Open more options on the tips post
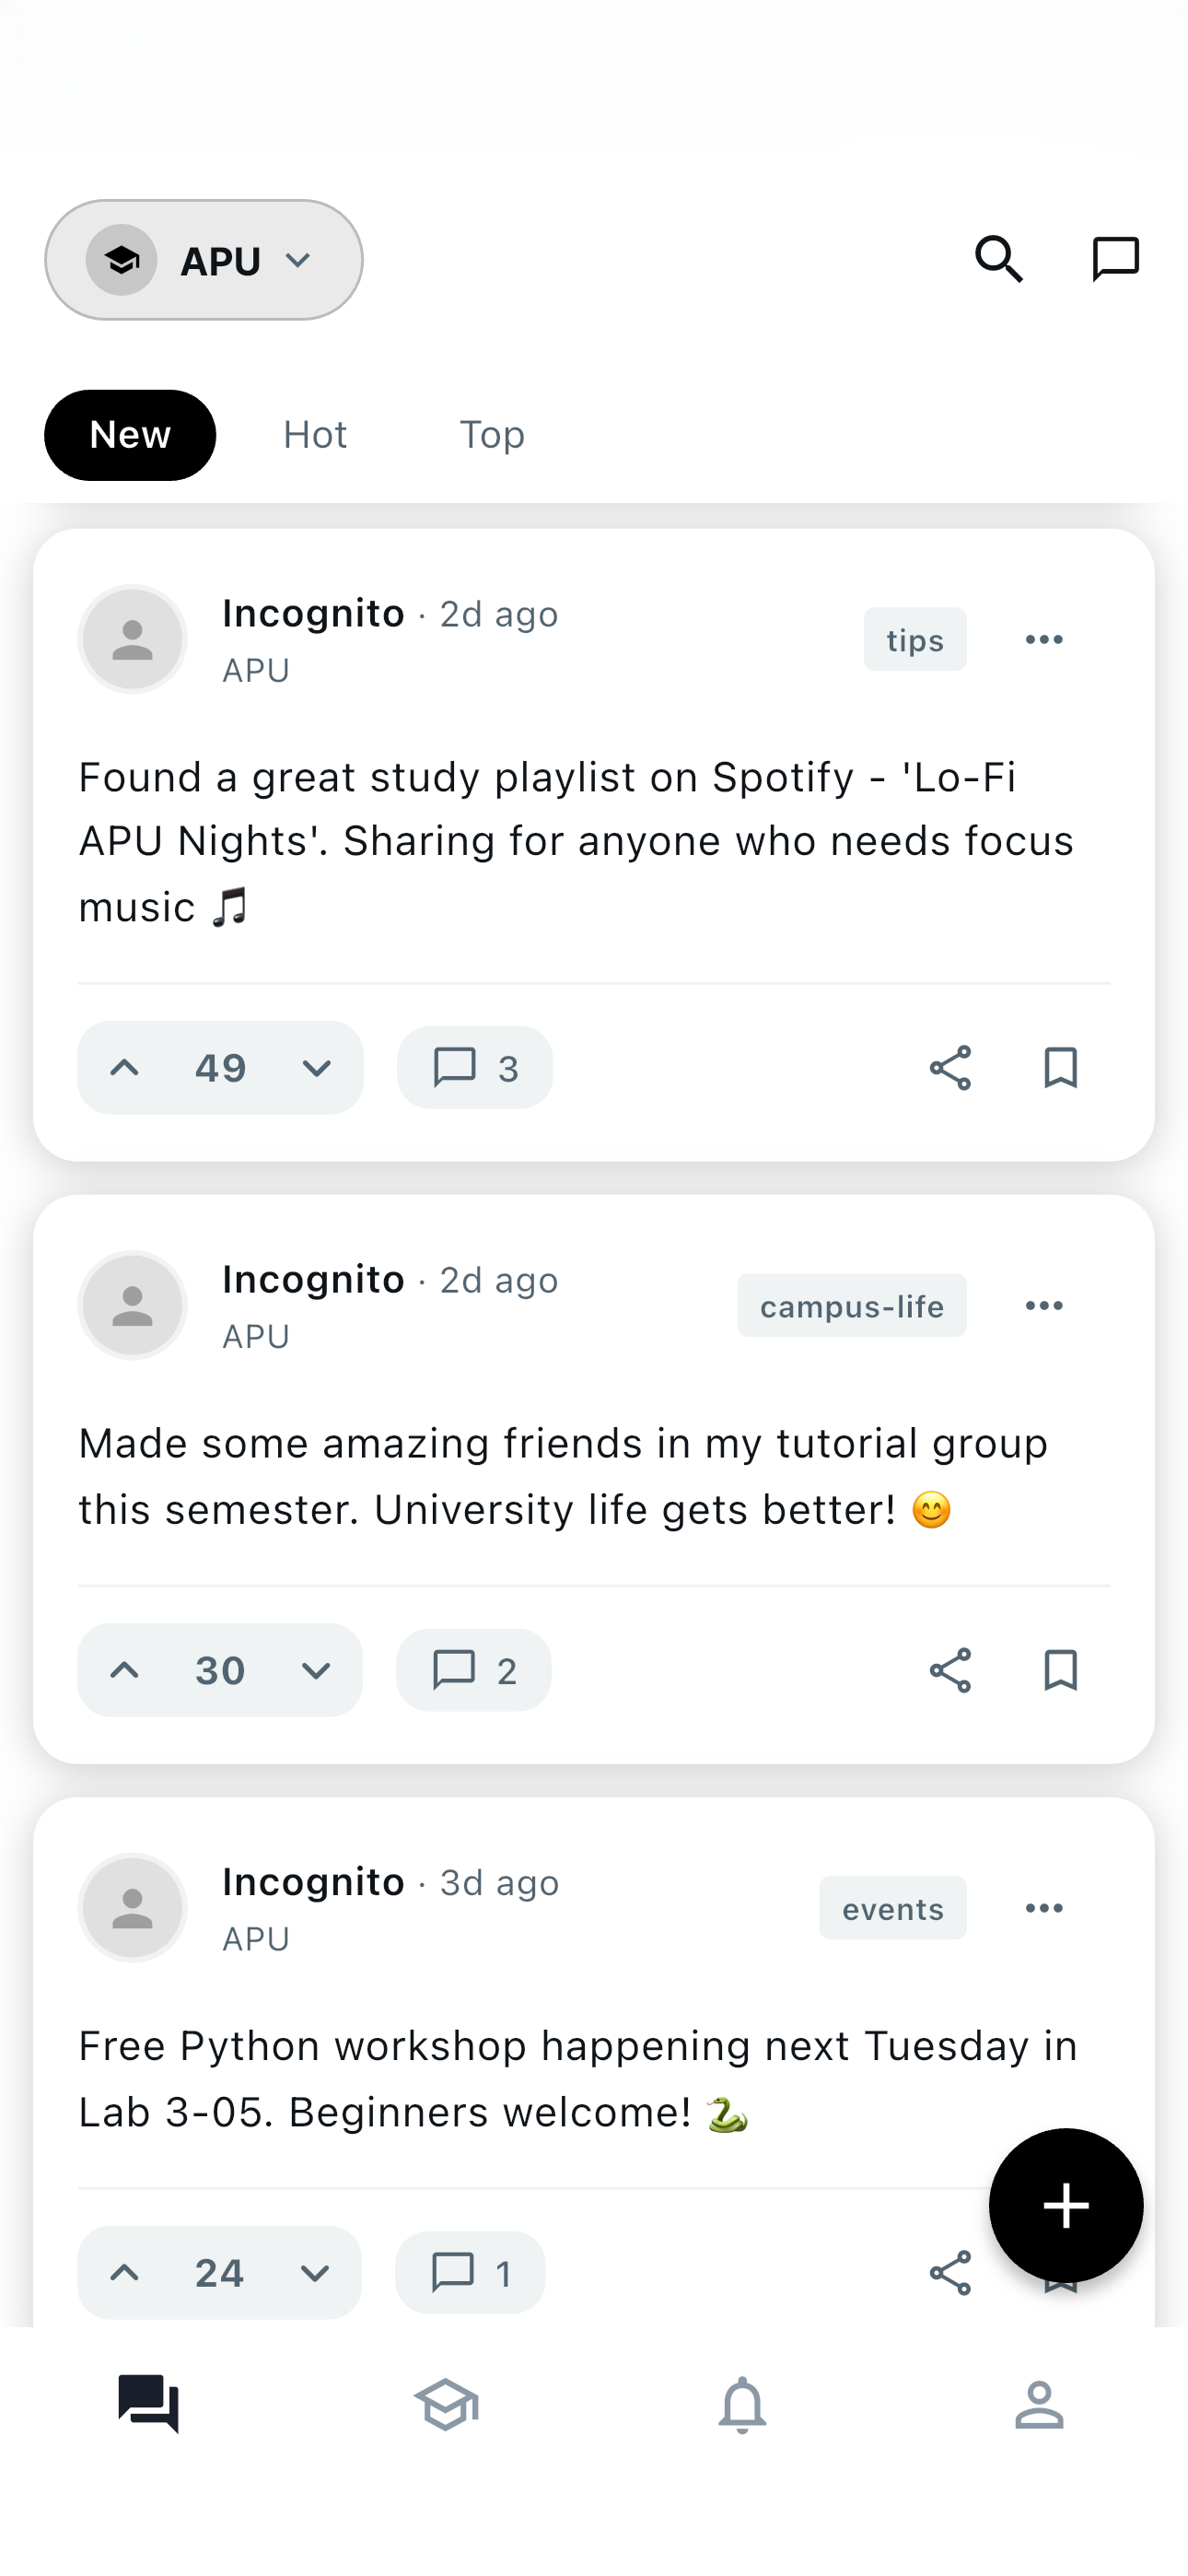Screen dimensions: 1188x2576 (1044, 640)
